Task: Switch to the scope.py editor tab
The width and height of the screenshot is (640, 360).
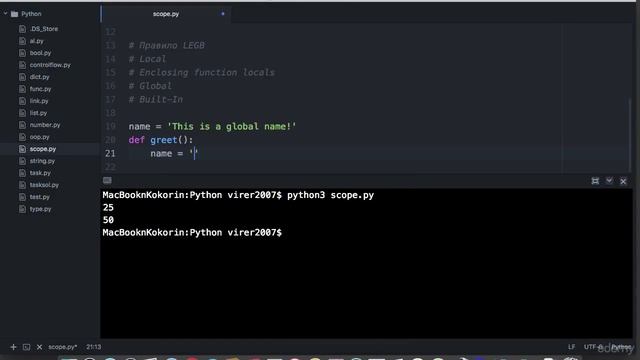Action: (166, 14)
